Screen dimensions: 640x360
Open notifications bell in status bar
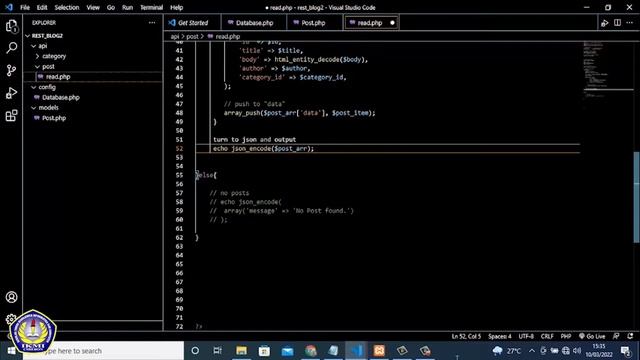point(630,336)
